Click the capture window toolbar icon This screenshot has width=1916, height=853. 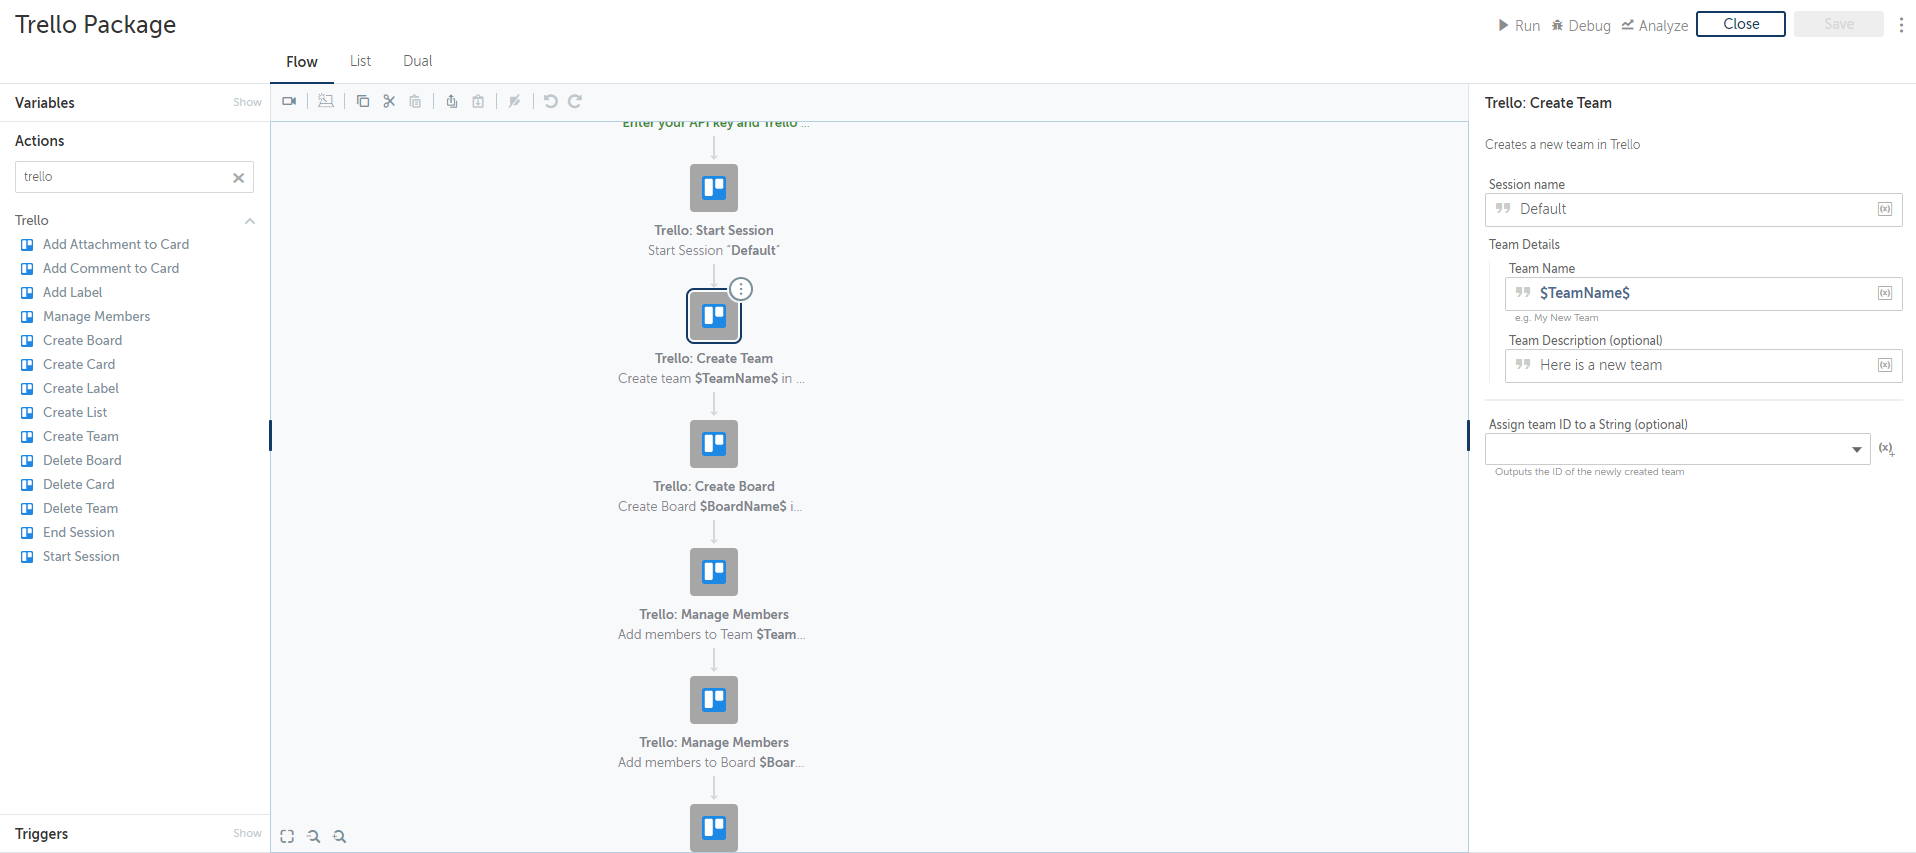point(326,101)
